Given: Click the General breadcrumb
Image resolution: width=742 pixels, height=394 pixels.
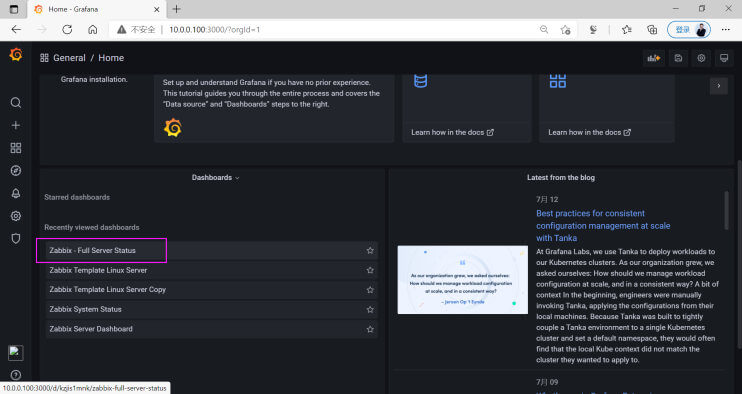Looking at the screenshot, I should 69,58.
